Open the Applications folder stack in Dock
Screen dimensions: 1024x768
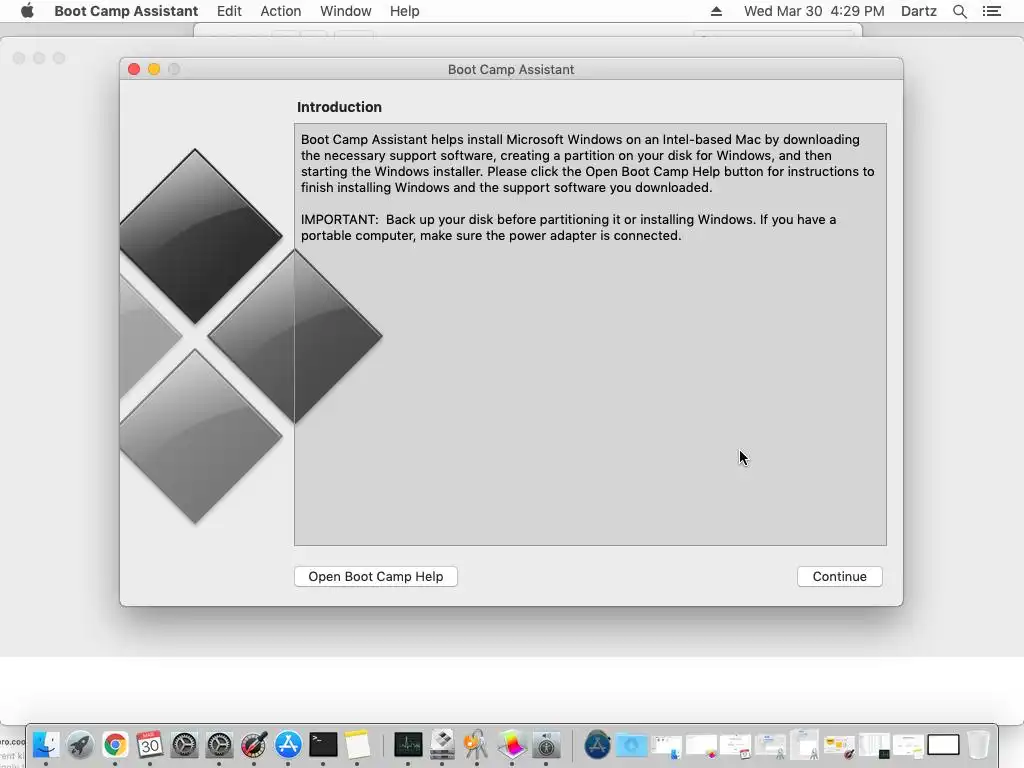(598, 744)
